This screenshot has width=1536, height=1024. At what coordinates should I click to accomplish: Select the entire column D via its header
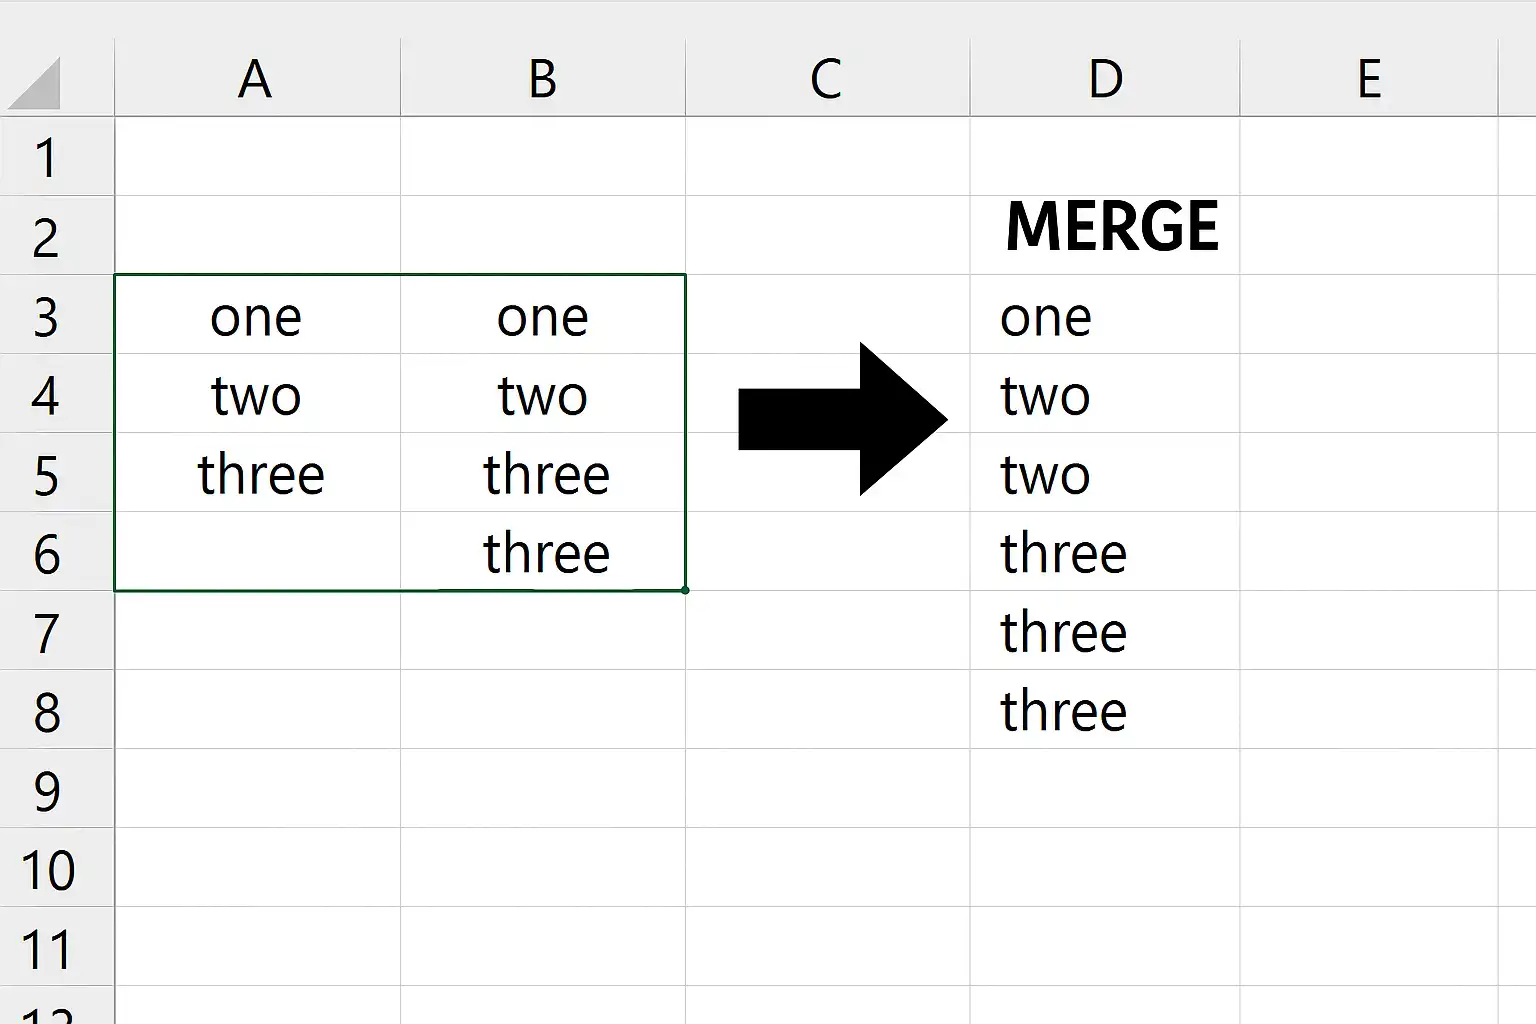[x=1105, y=79]
